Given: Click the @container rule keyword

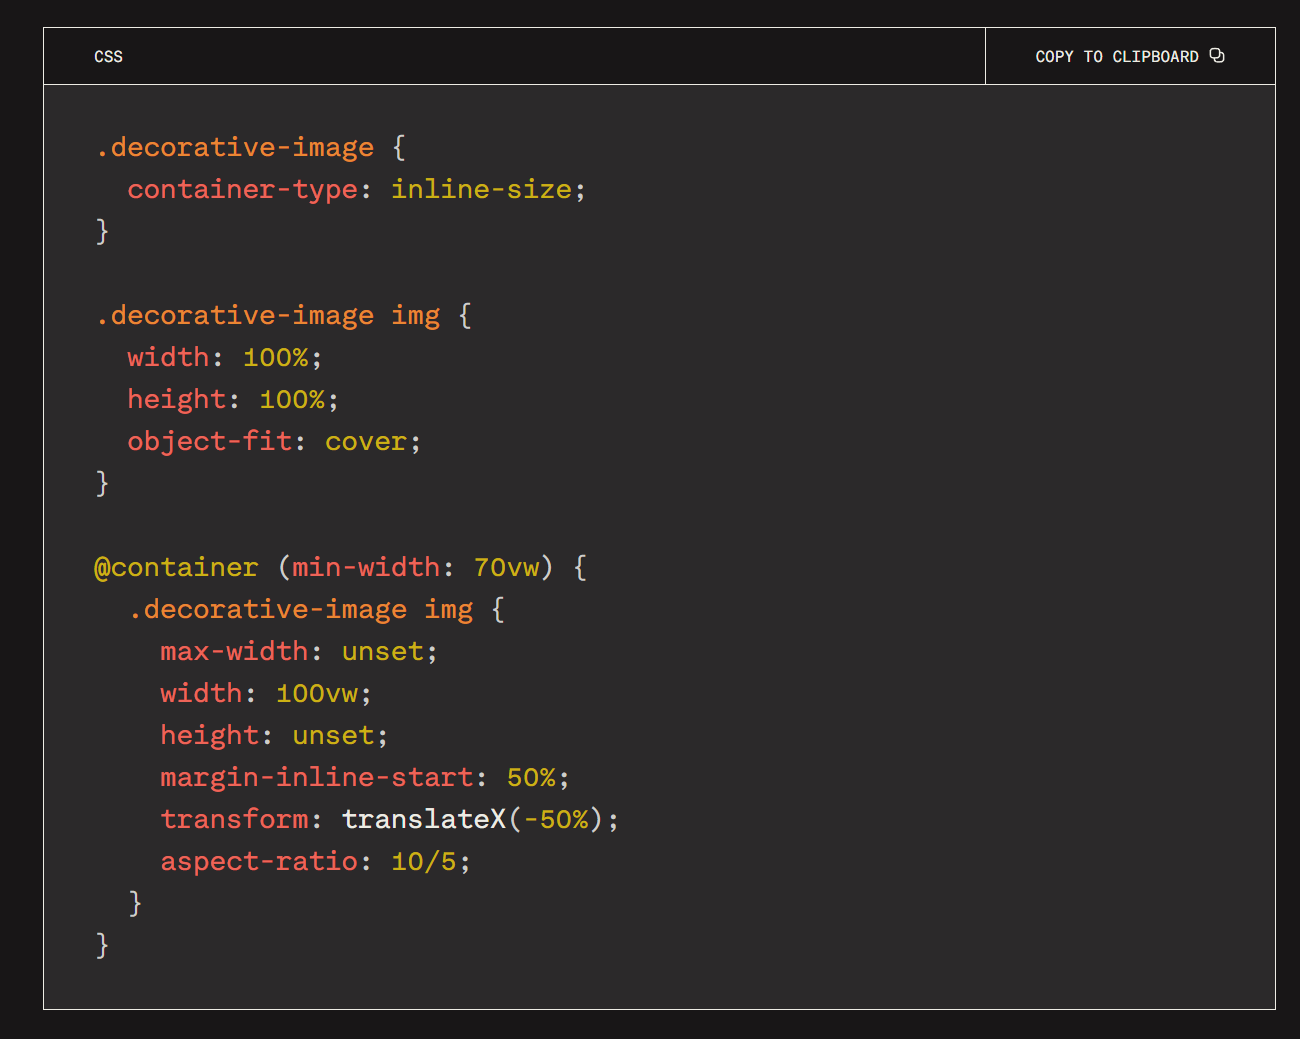Looking at the screenshot, I should coord(176,567).
